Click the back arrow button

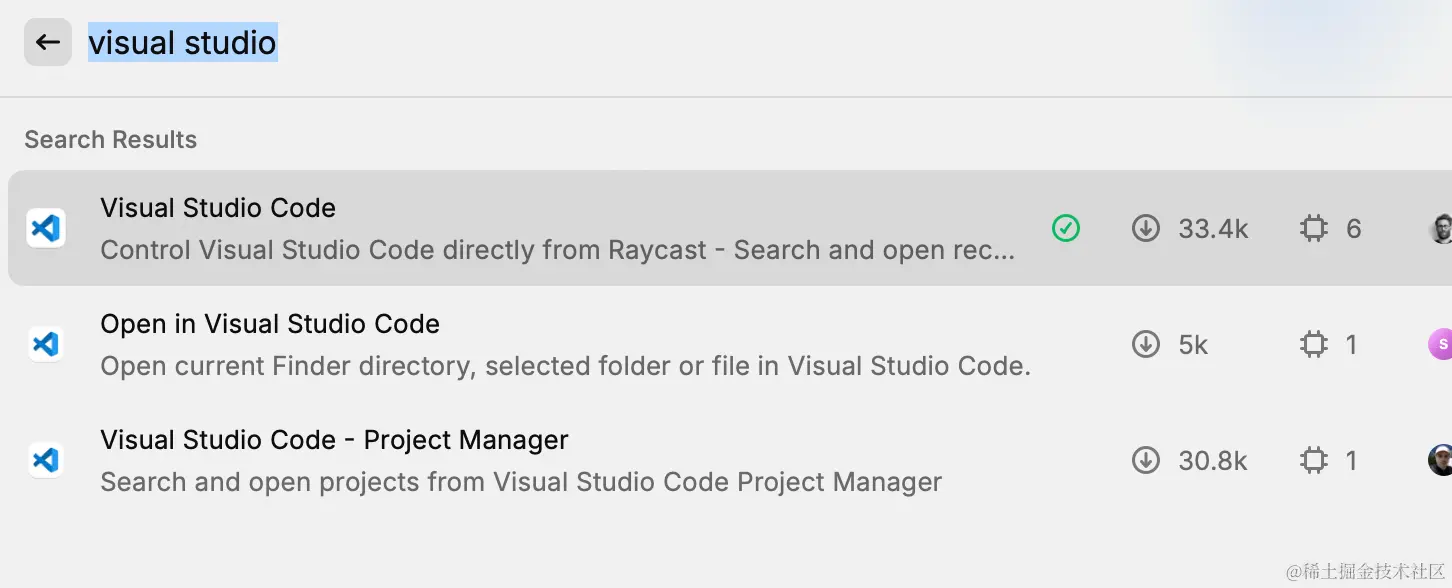click(48, 42)
